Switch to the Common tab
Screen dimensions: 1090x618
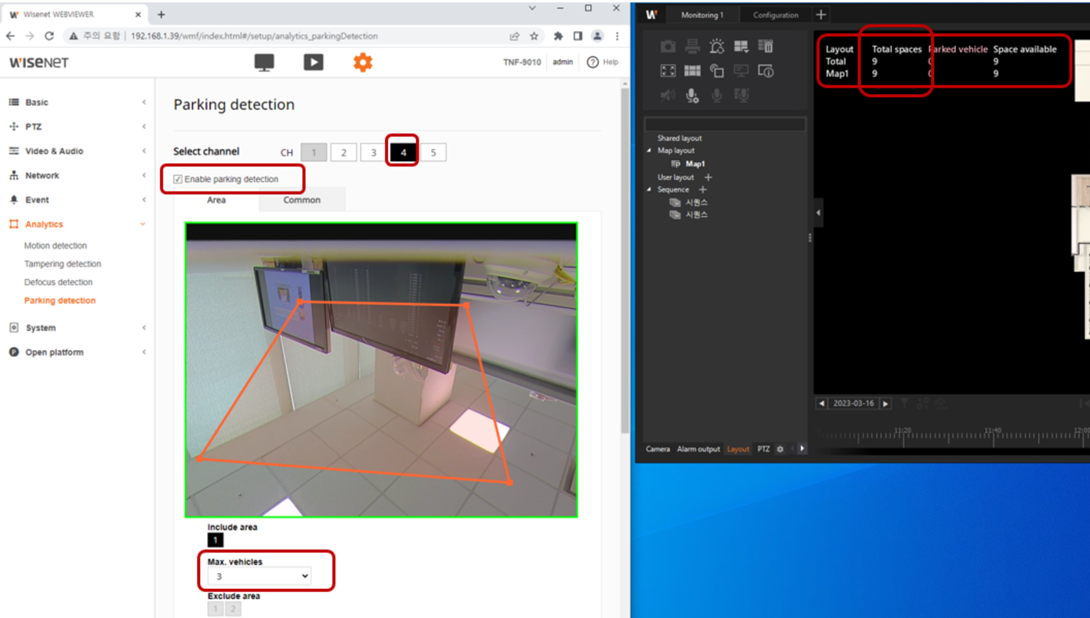click(301, 200)
